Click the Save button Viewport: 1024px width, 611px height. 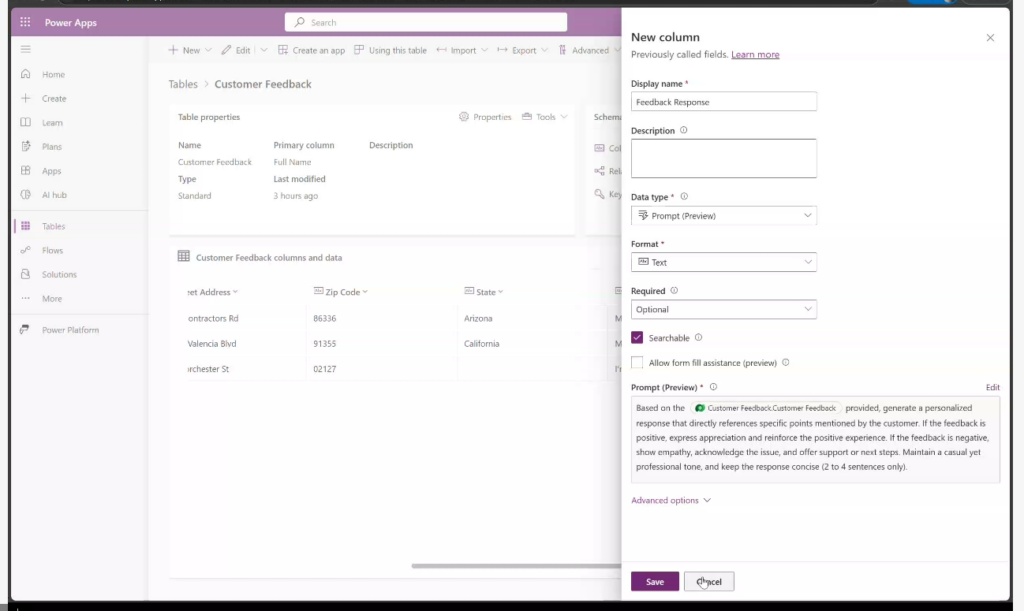click(654, 582)
